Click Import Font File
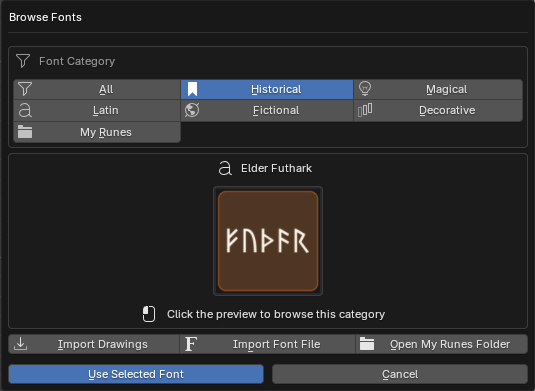Viewport: 535px width, 391px height. (x=268, y=344)
